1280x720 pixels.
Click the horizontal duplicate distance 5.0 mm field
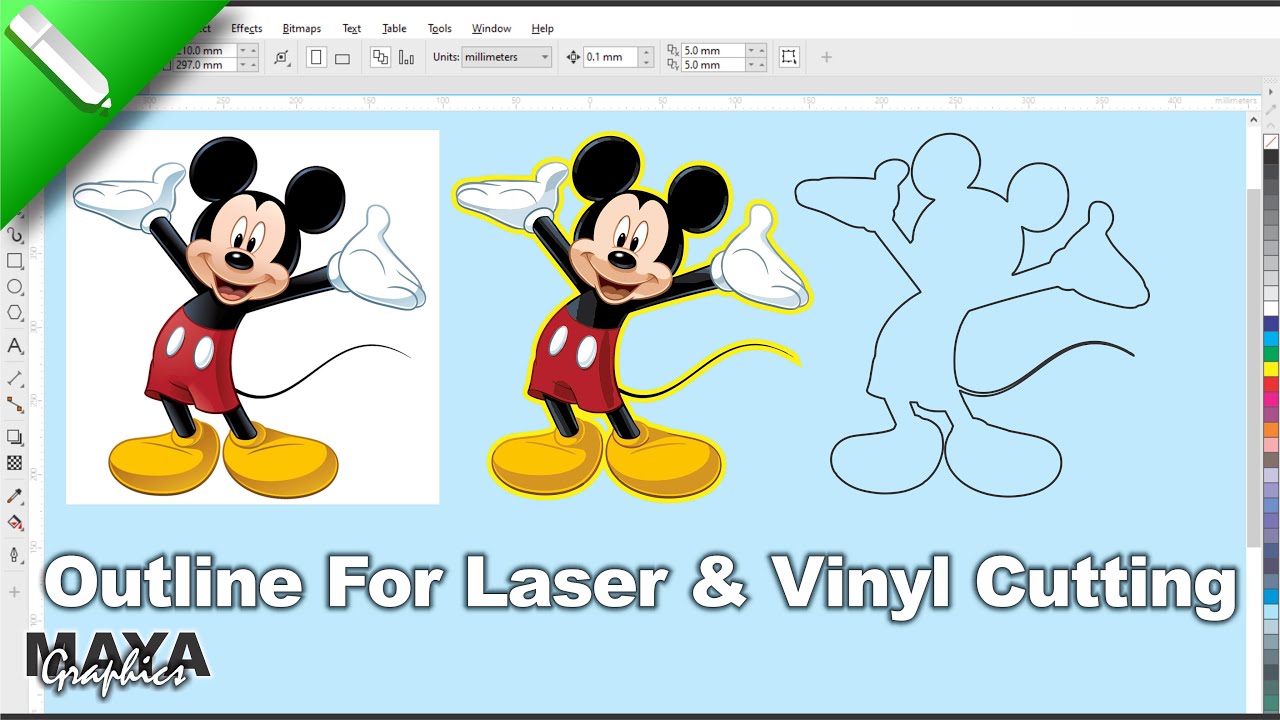(712, 50)
